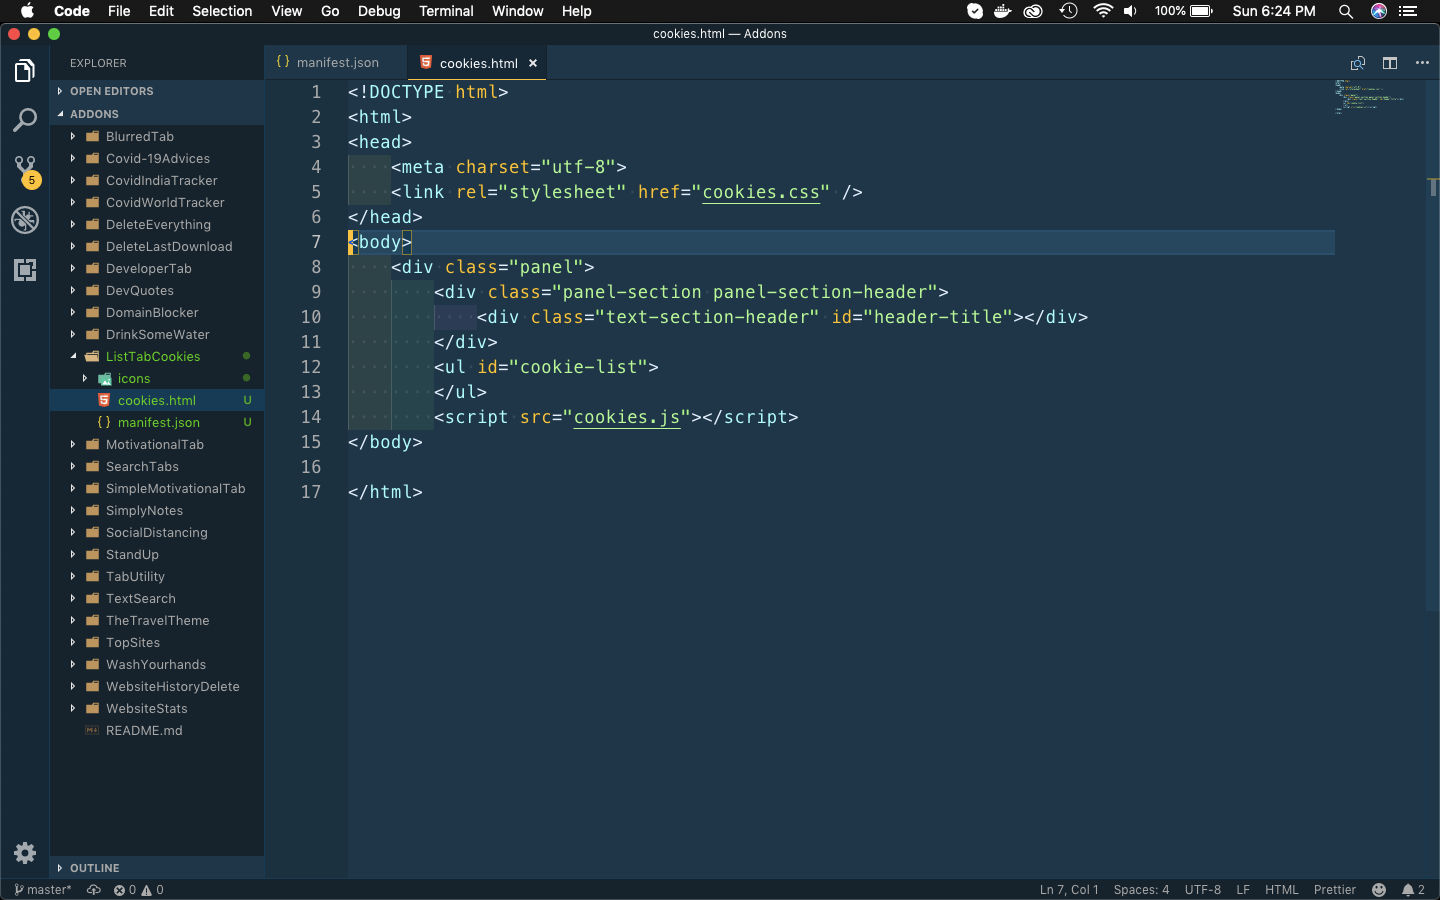Click Prettier in the status bar
Viewport: 1440px width, 900px height.
1335,890
